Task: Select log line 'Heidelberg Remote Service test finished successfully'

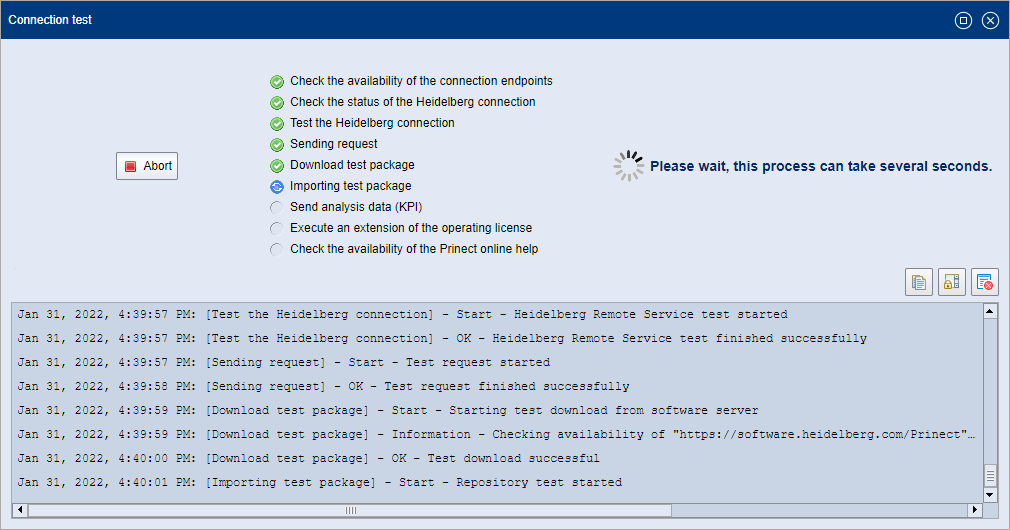Action: pos(442,338)
